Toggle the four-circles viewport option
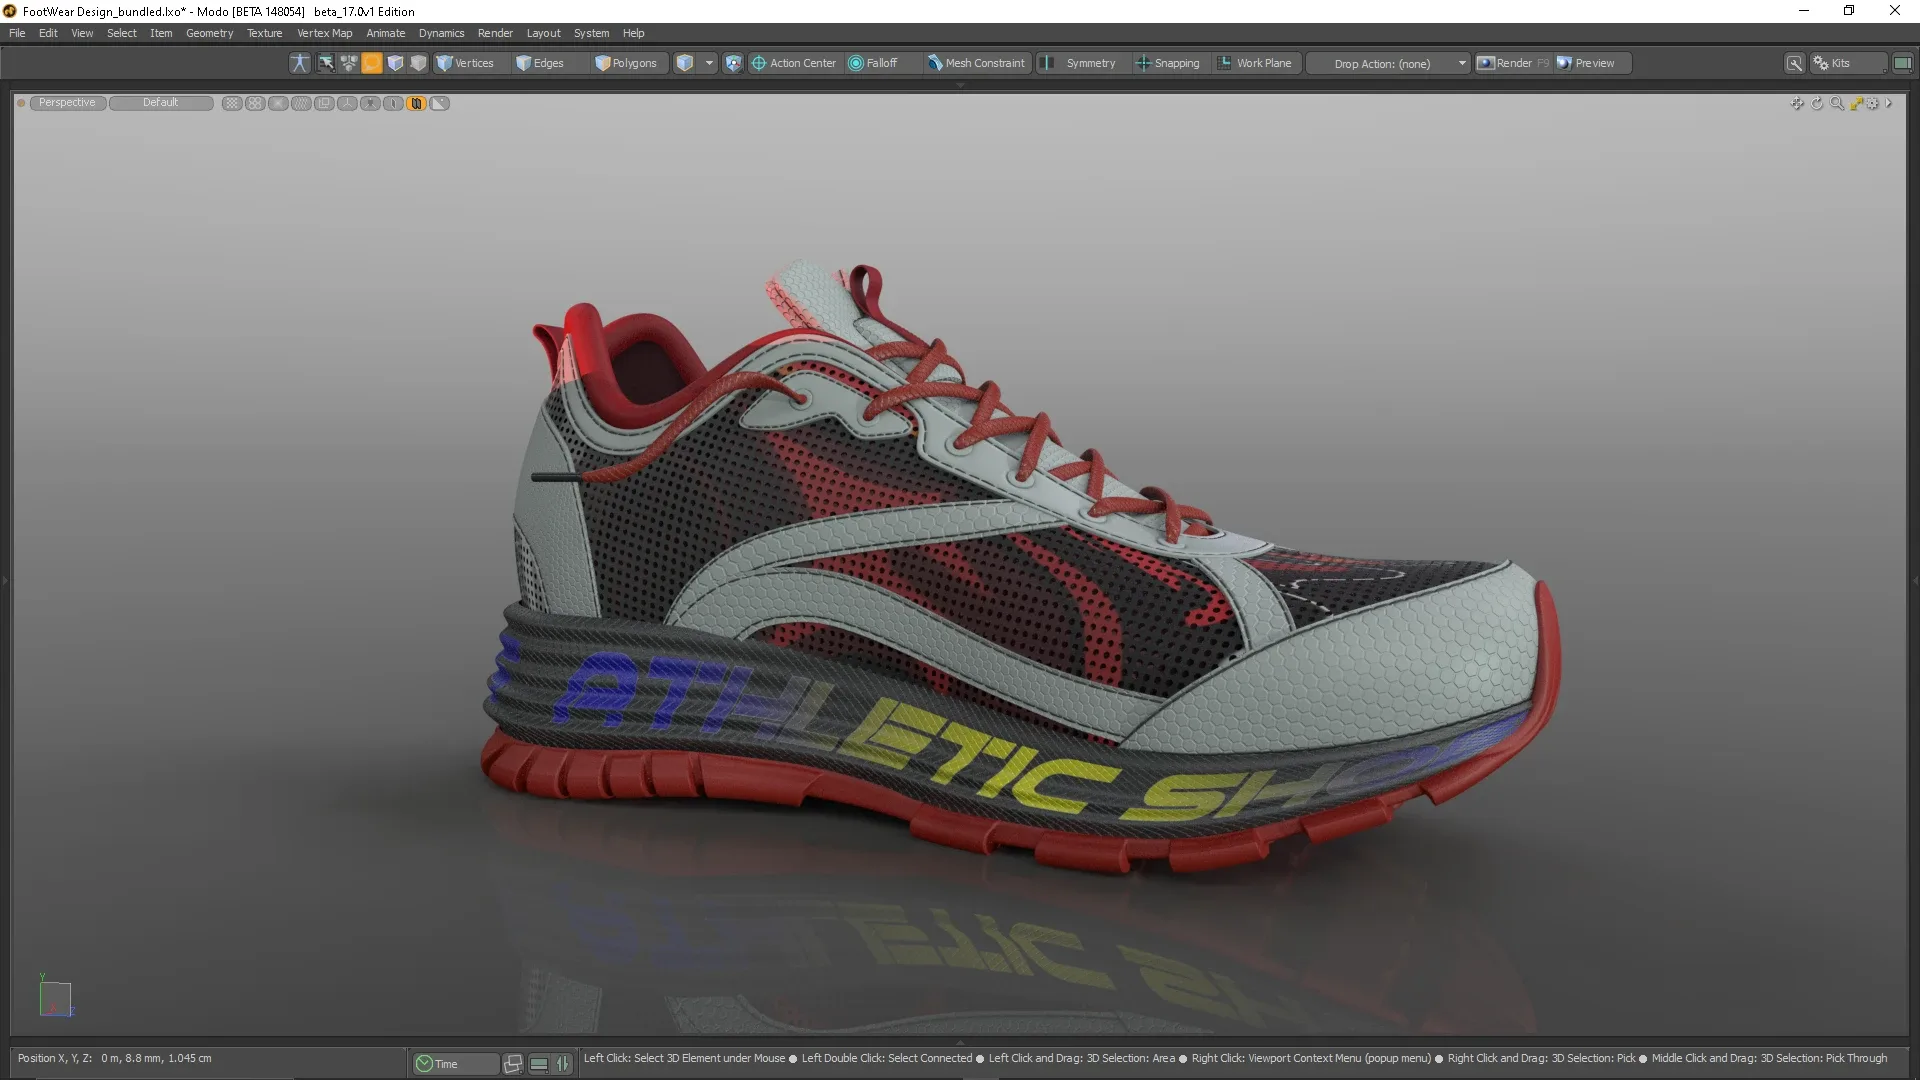 255,103
